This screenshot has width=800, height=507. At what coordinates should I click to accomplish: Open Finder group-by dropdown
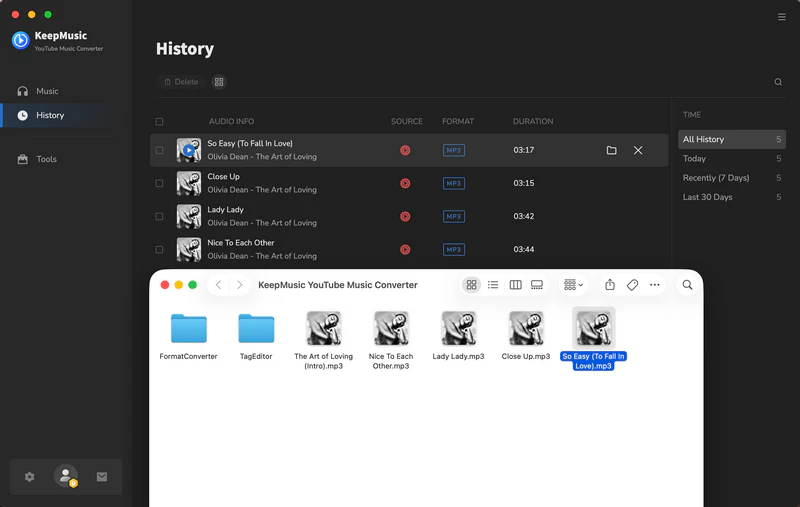tap(573, 285)
